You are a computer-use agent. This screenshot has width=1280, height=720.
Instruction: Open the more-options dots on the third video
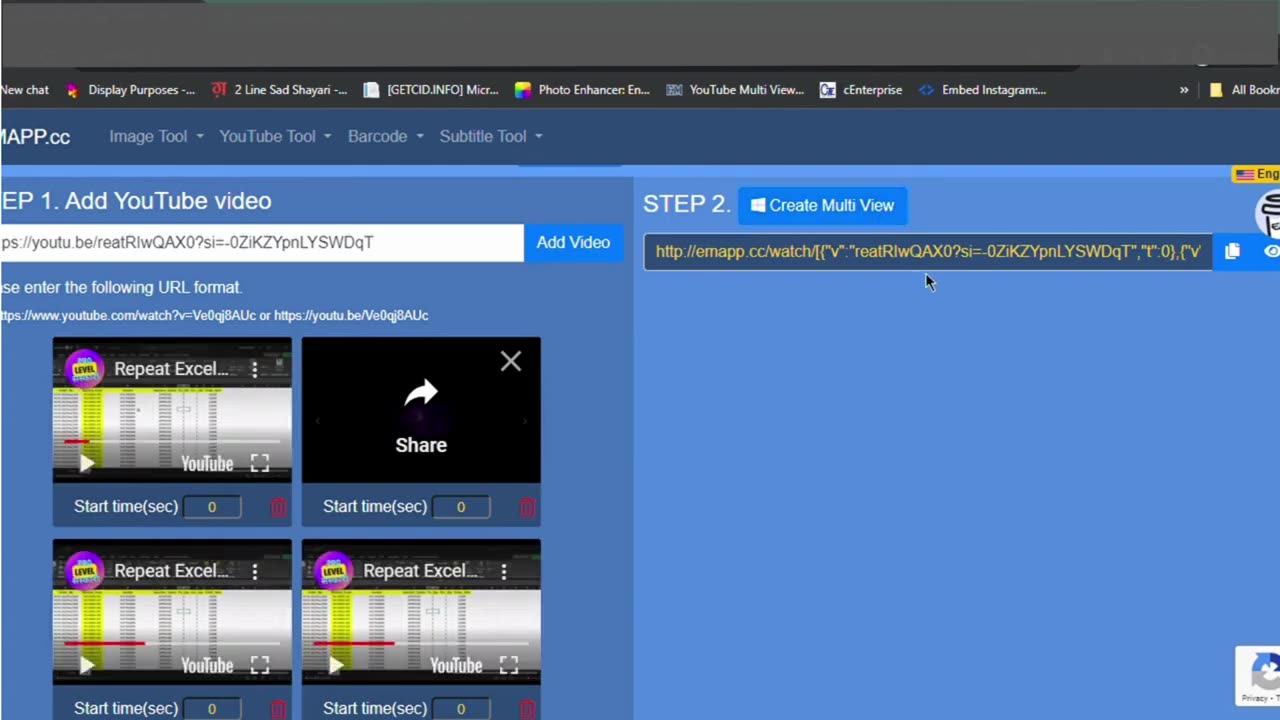(x=255, y=571)
